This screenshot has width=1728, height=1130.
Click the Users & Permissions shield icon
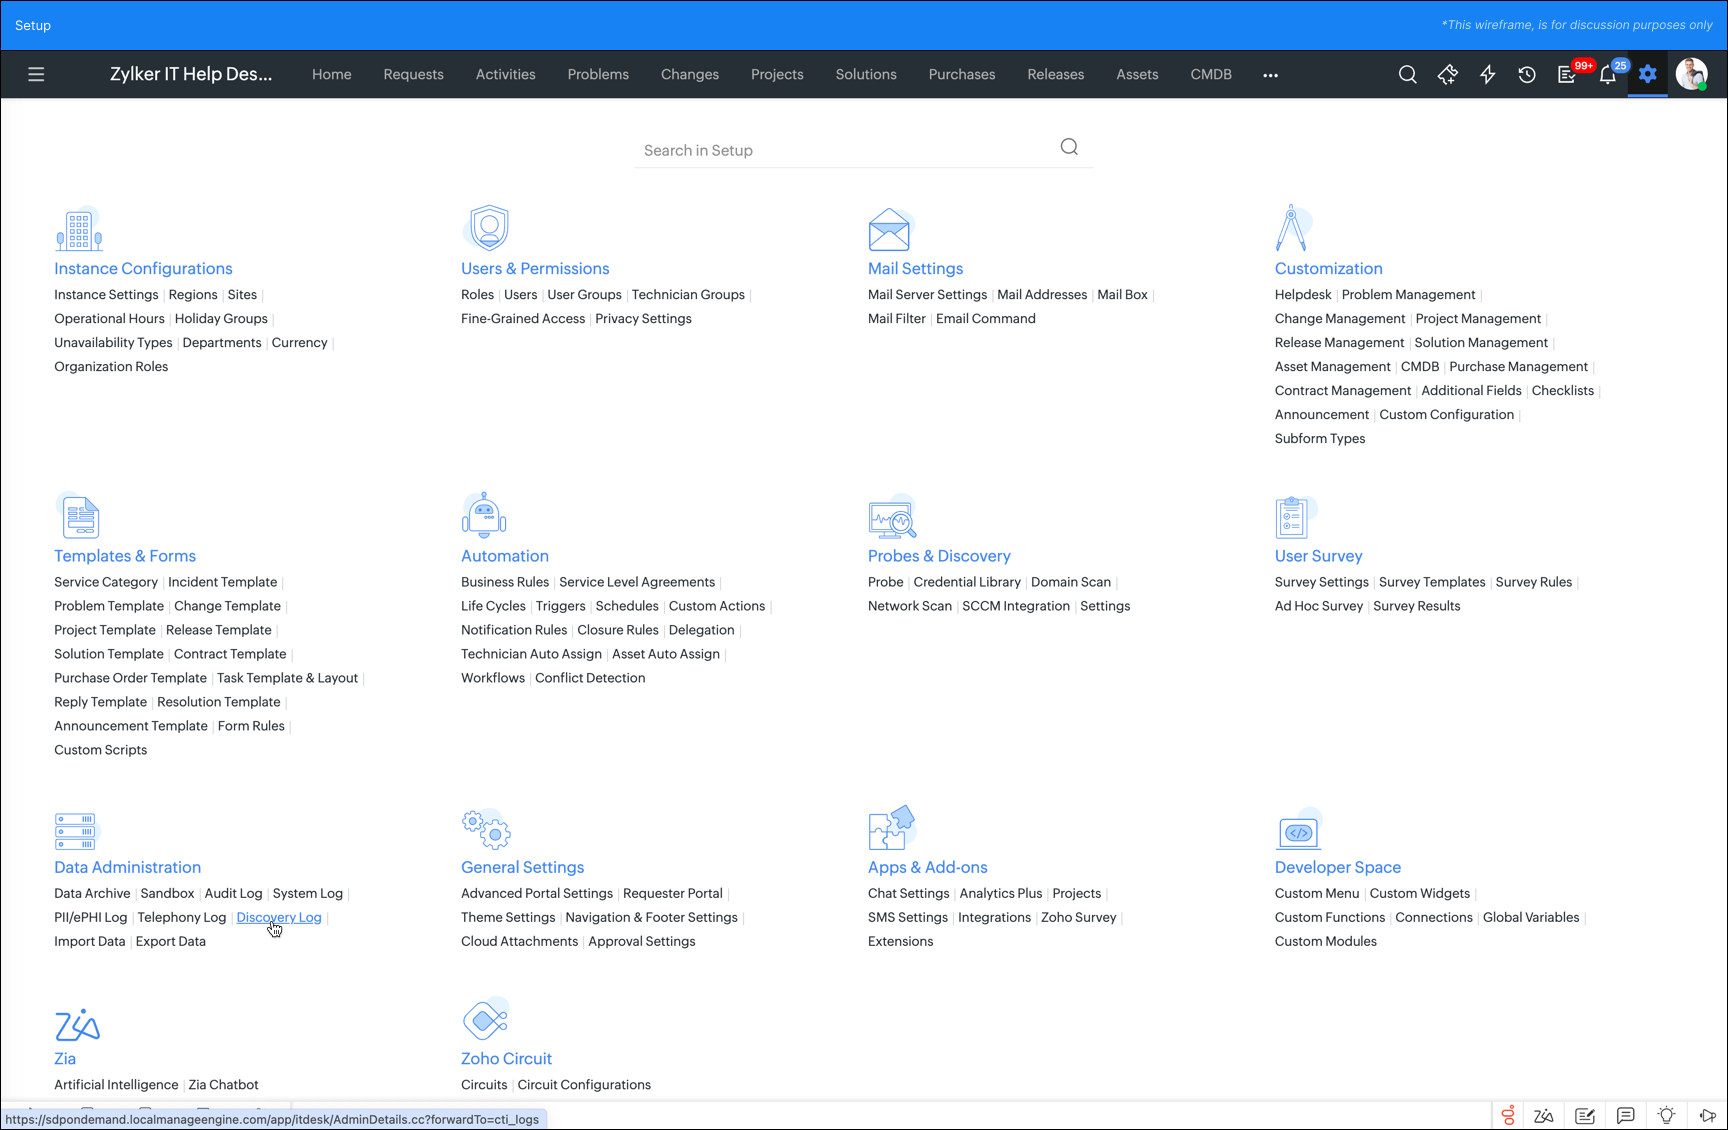[489, 228]
